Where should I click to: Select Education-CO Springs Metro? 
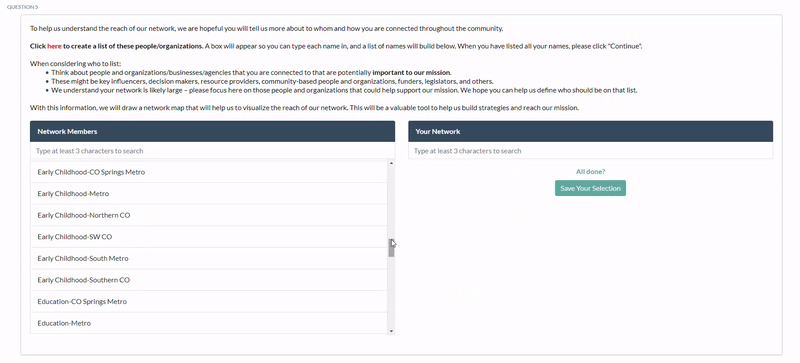click(x=209, y=301)
